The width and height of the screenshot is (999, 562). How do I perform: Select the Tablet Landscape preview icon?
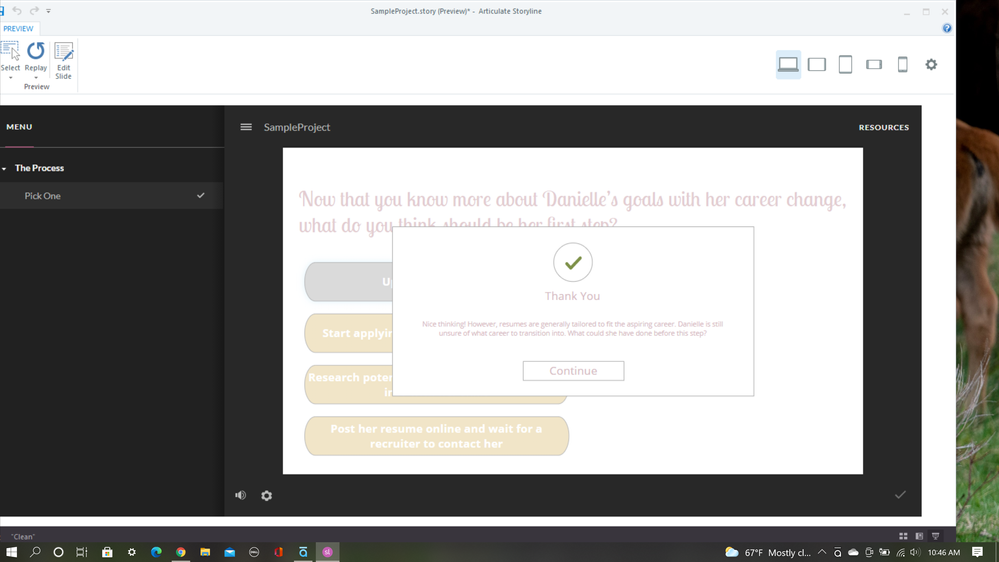pyautogui.click(x=817, y=64)
